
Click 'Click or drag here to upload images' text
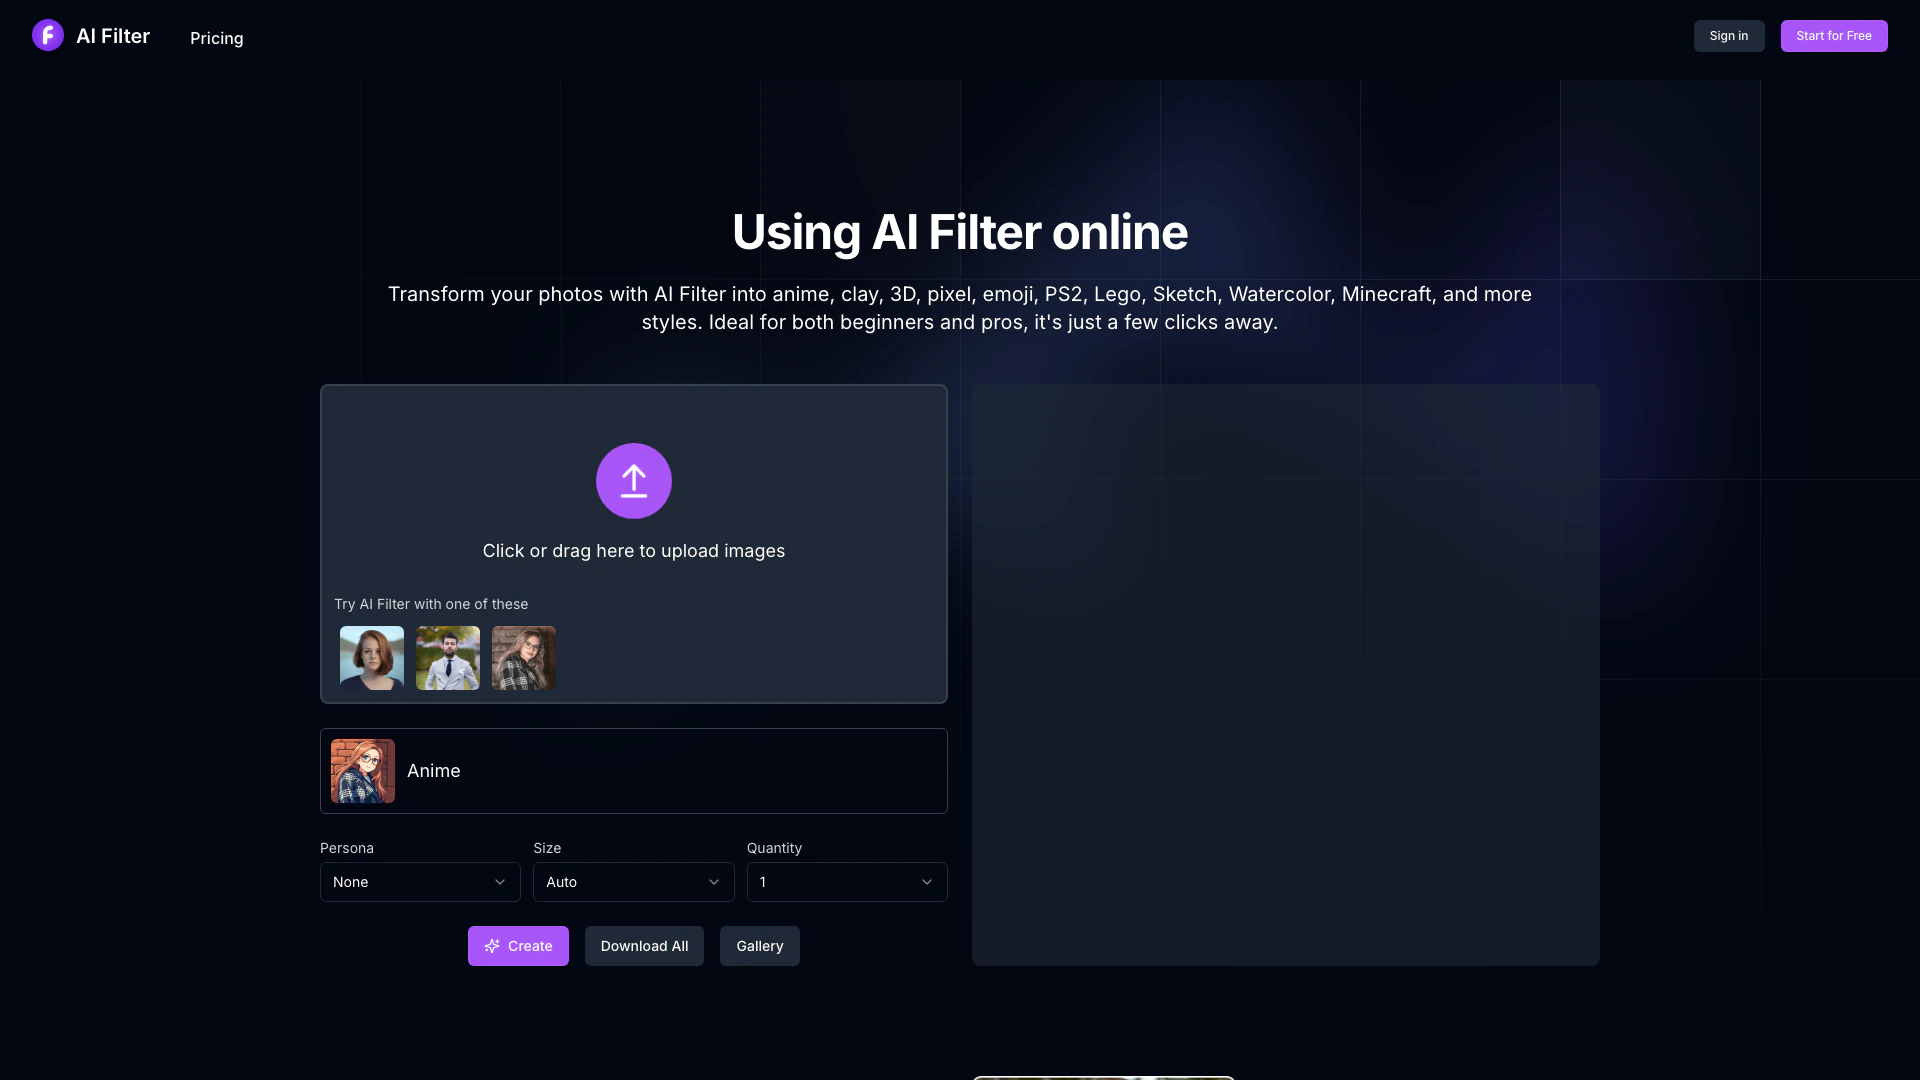(x=634, y=551)
